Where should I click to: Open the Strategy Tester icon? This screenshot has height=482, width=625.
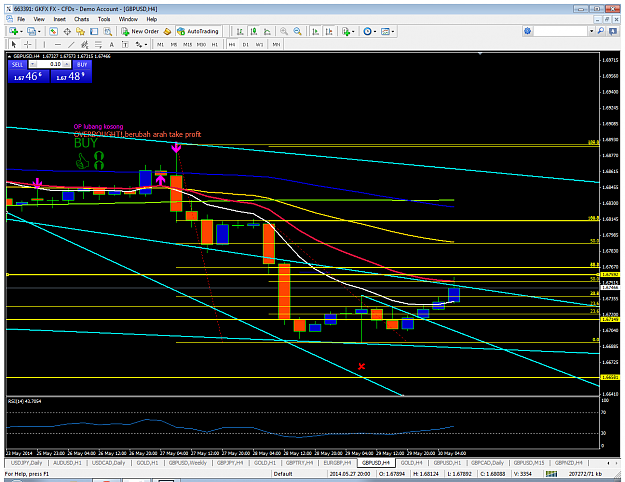tap(108, 31)
